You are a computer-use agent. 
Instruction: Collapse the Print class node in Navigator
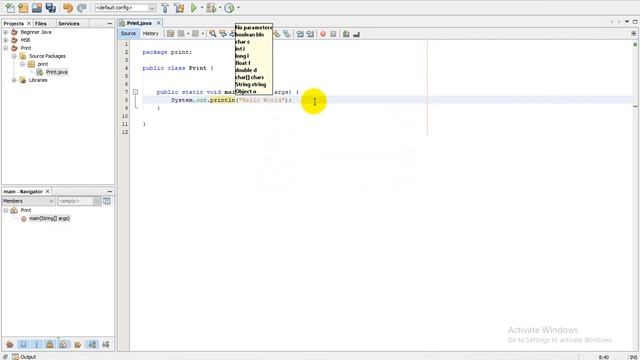pos(6,210)
